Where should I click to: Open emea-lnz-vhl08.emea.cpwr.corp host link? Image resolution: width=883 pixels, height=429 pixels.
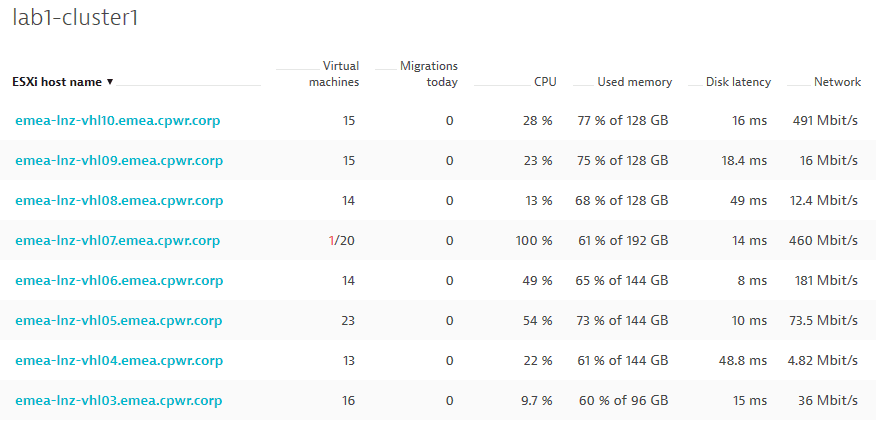point(119,200)
